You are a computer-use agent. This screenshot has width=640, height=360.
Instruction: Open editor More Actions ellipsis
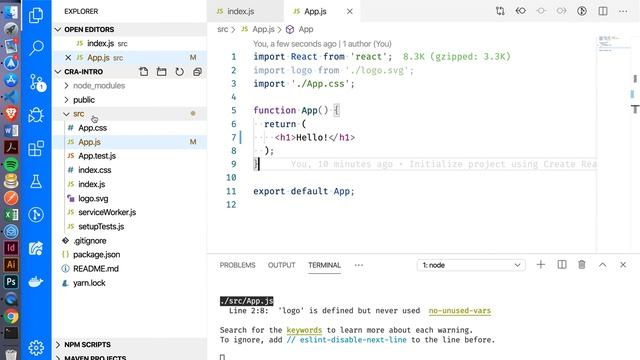623,11
